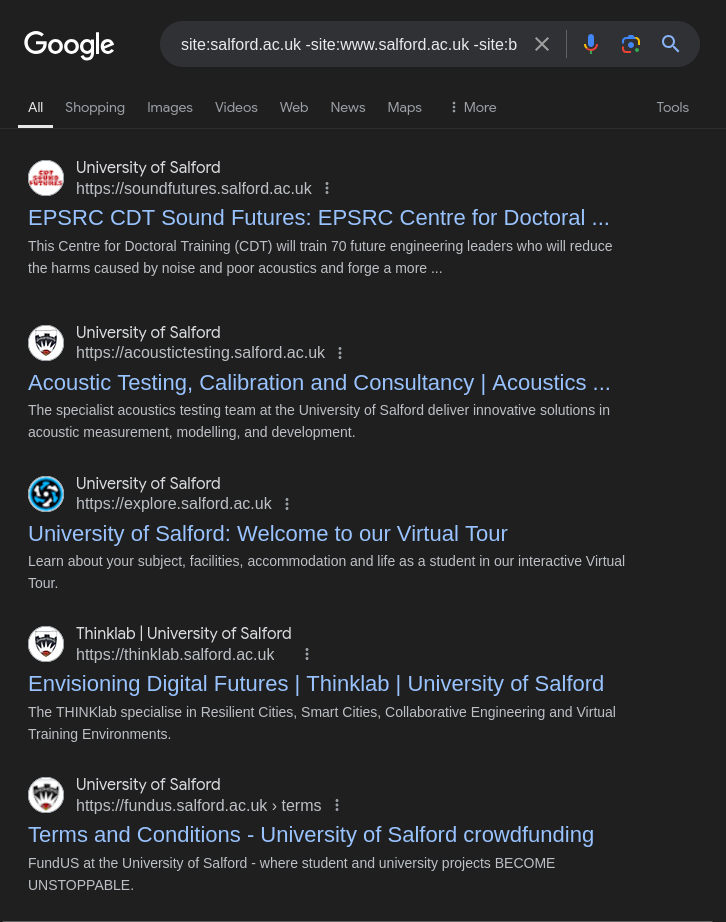Open the Tools filter options
The width and height of the screenshot is (726, 922).
coord(672,107)
